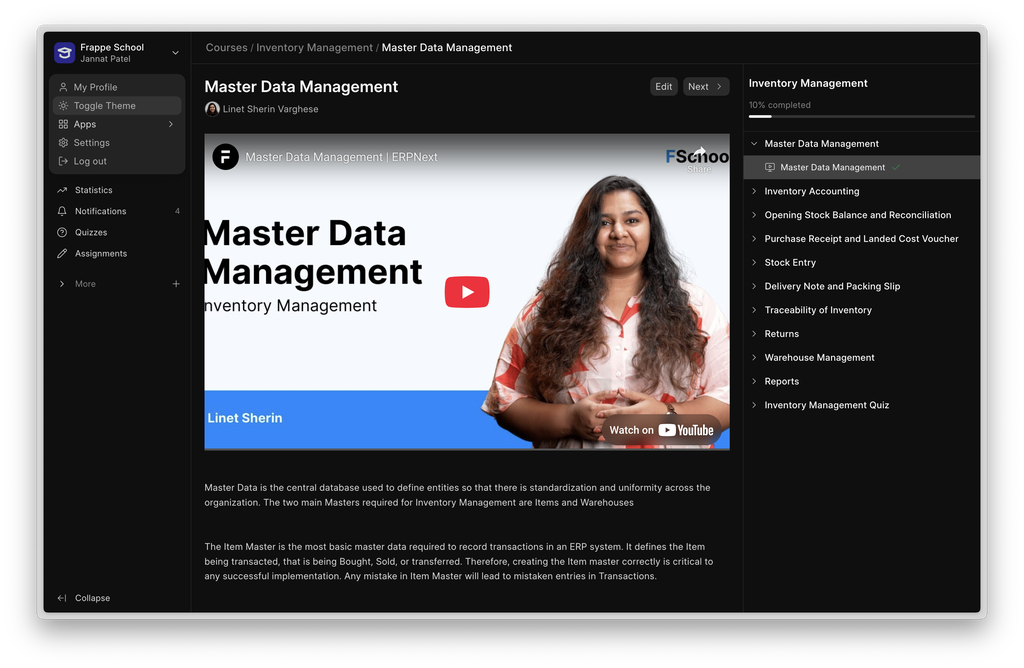1024x668 pixels.
Task: Expand the Warehouse Management chapter
Action: 819,357
